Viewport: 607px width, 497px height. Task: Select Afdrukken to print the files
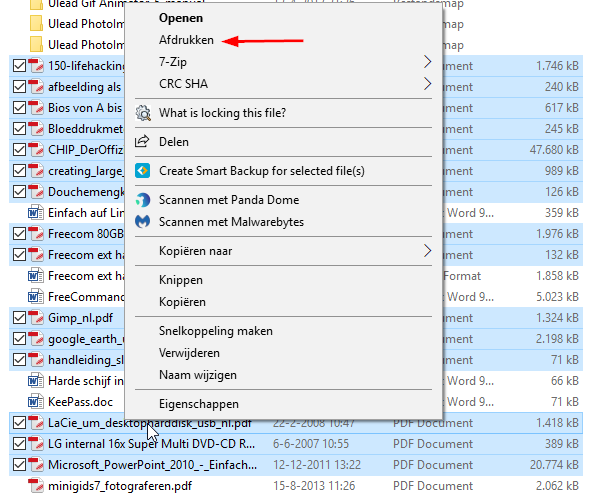[x=186, y=40]
